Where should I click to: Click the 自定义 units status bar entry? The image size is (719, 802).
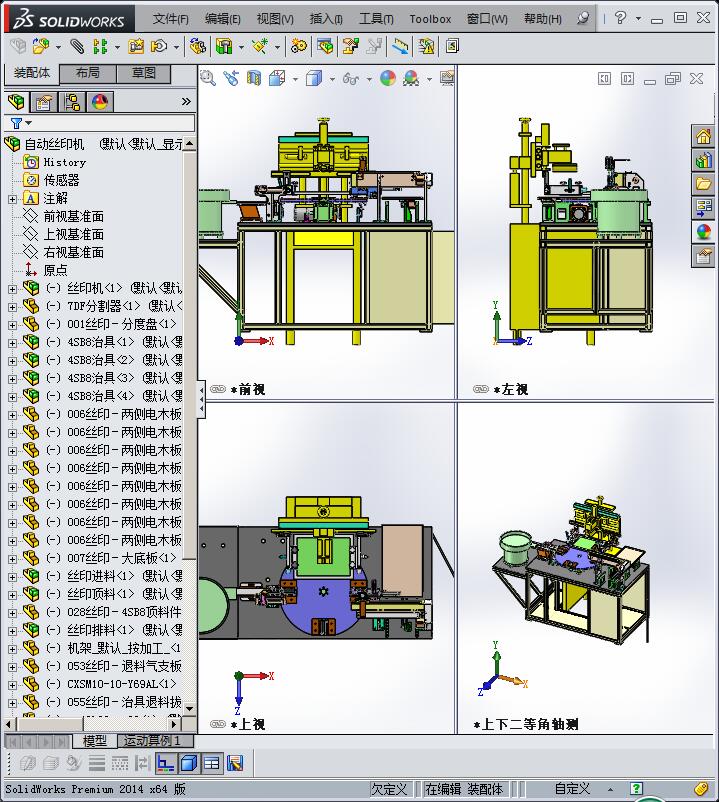572,789
